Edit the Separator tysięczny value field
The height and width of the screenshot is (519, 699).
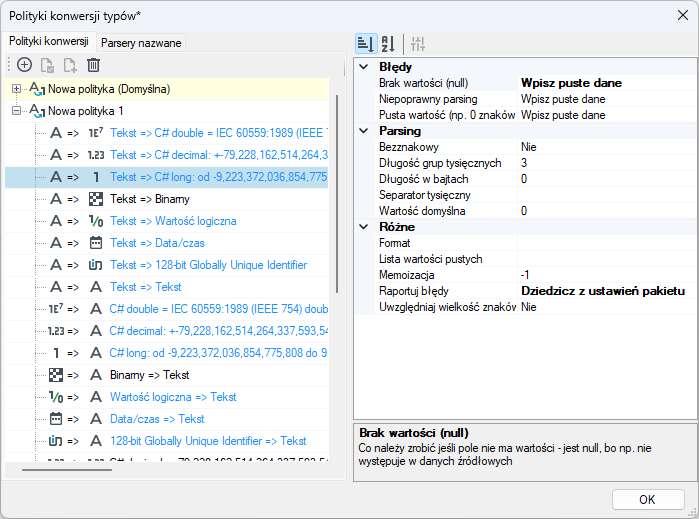607,195
